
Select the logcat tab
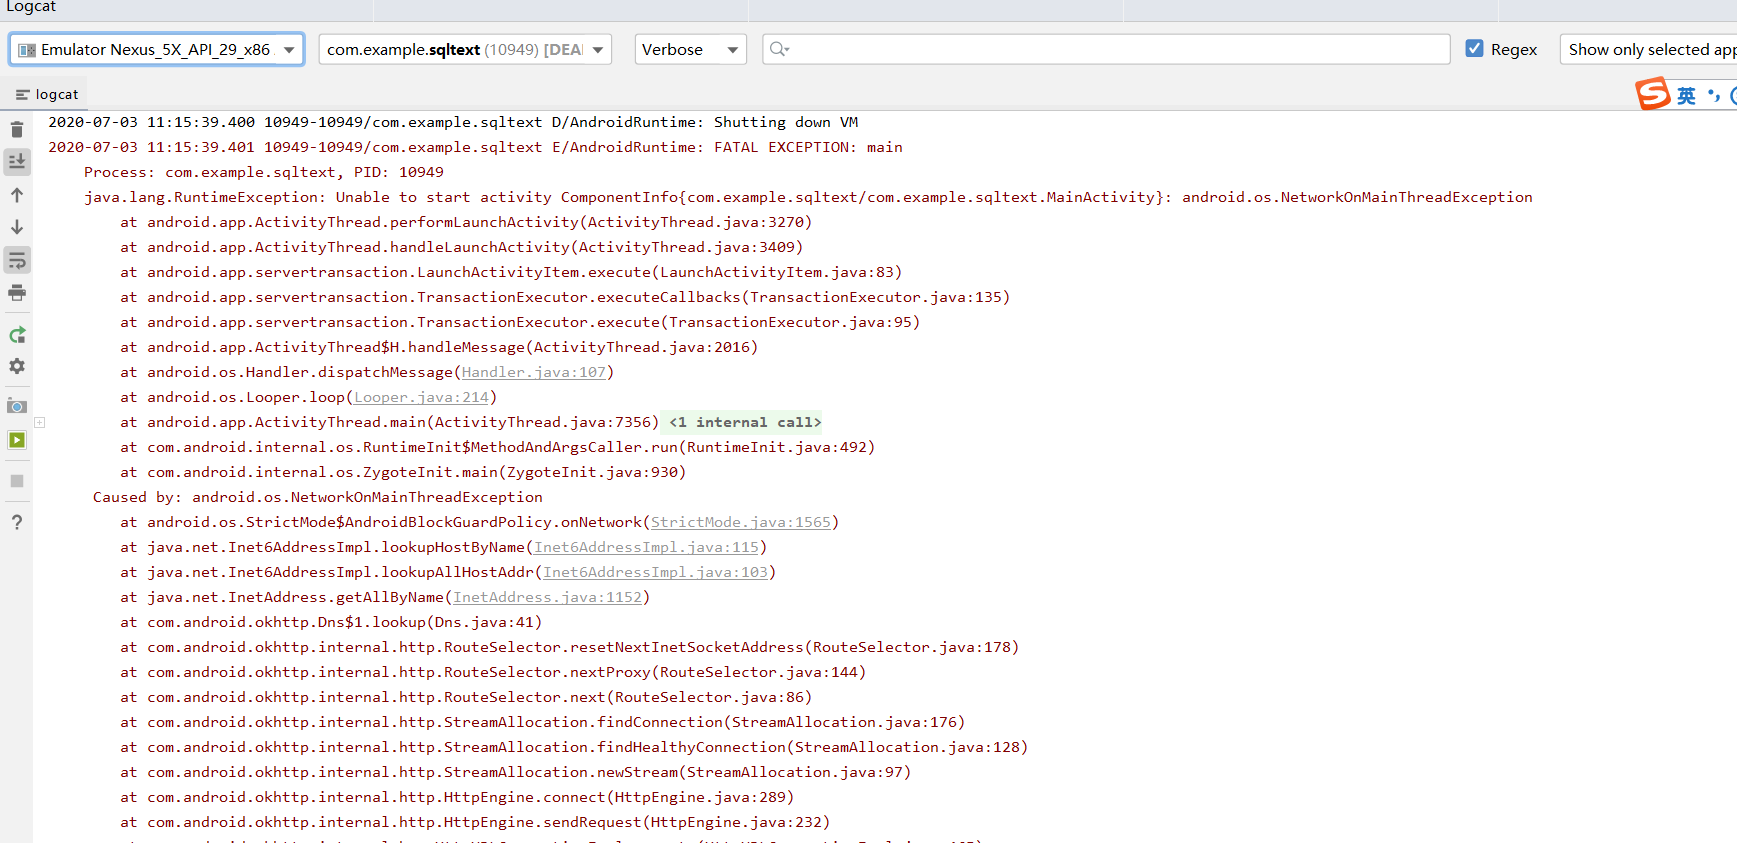[46, 94]
